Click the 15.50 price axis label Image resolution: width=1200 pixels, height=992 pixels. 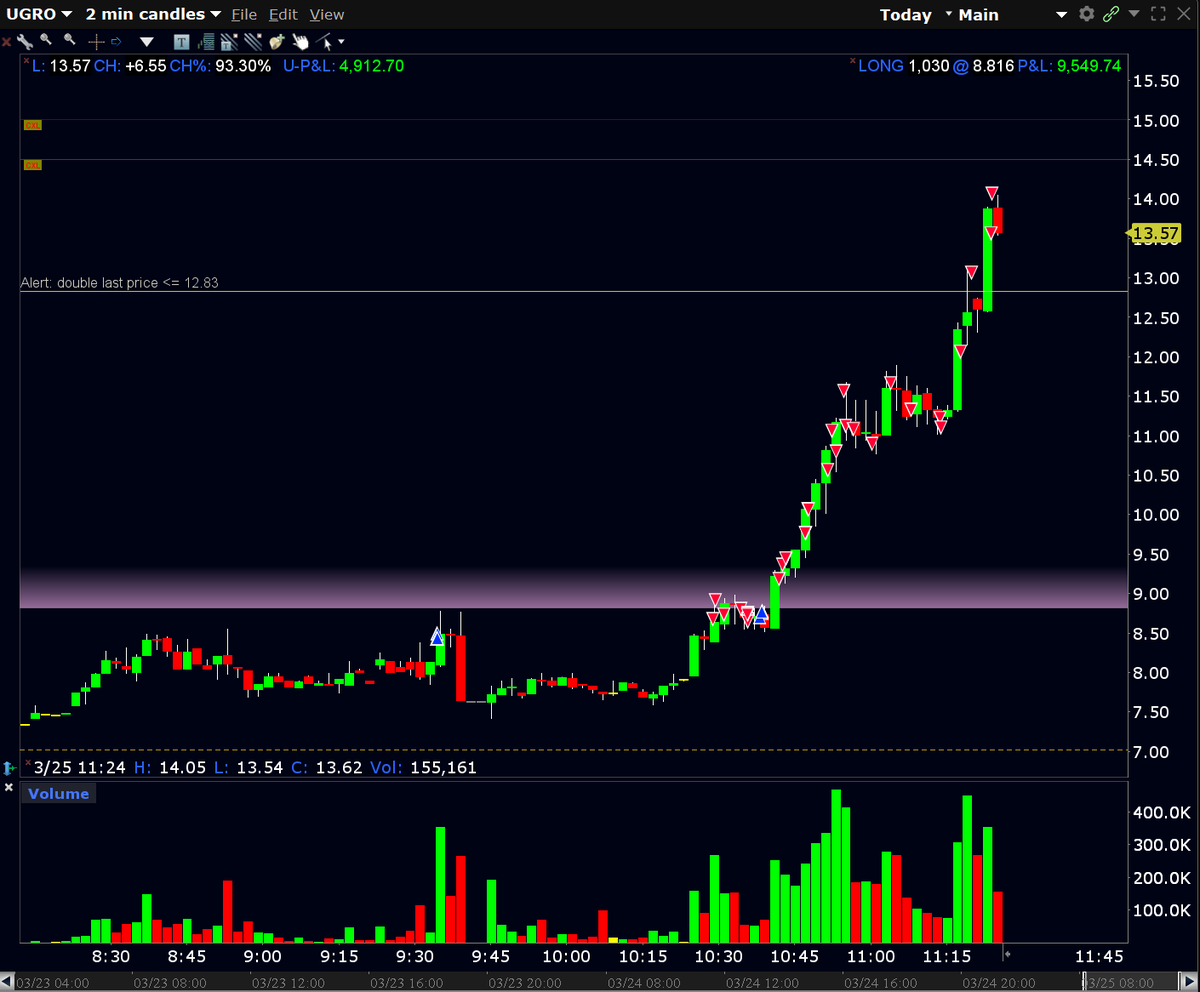click(1156, 80)
